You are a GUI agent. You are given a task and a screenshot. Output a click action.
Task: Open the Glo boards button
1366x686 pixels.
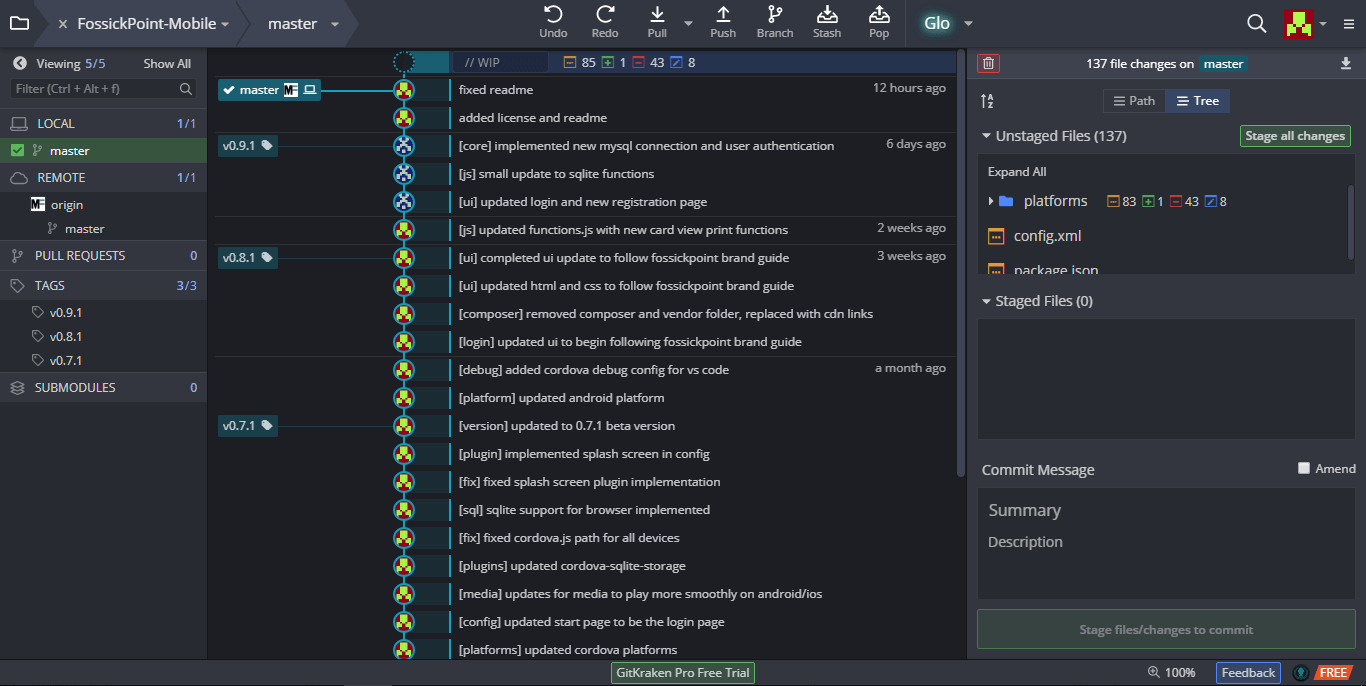pos(937,23)
